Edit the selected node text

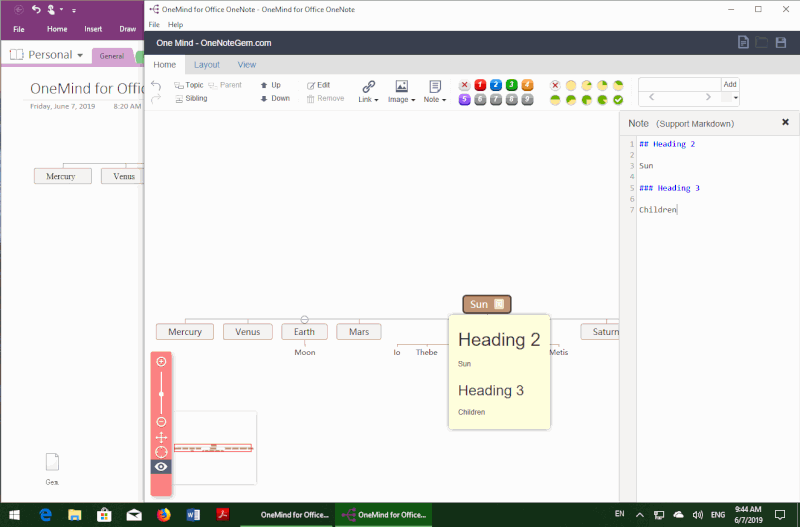318,85
